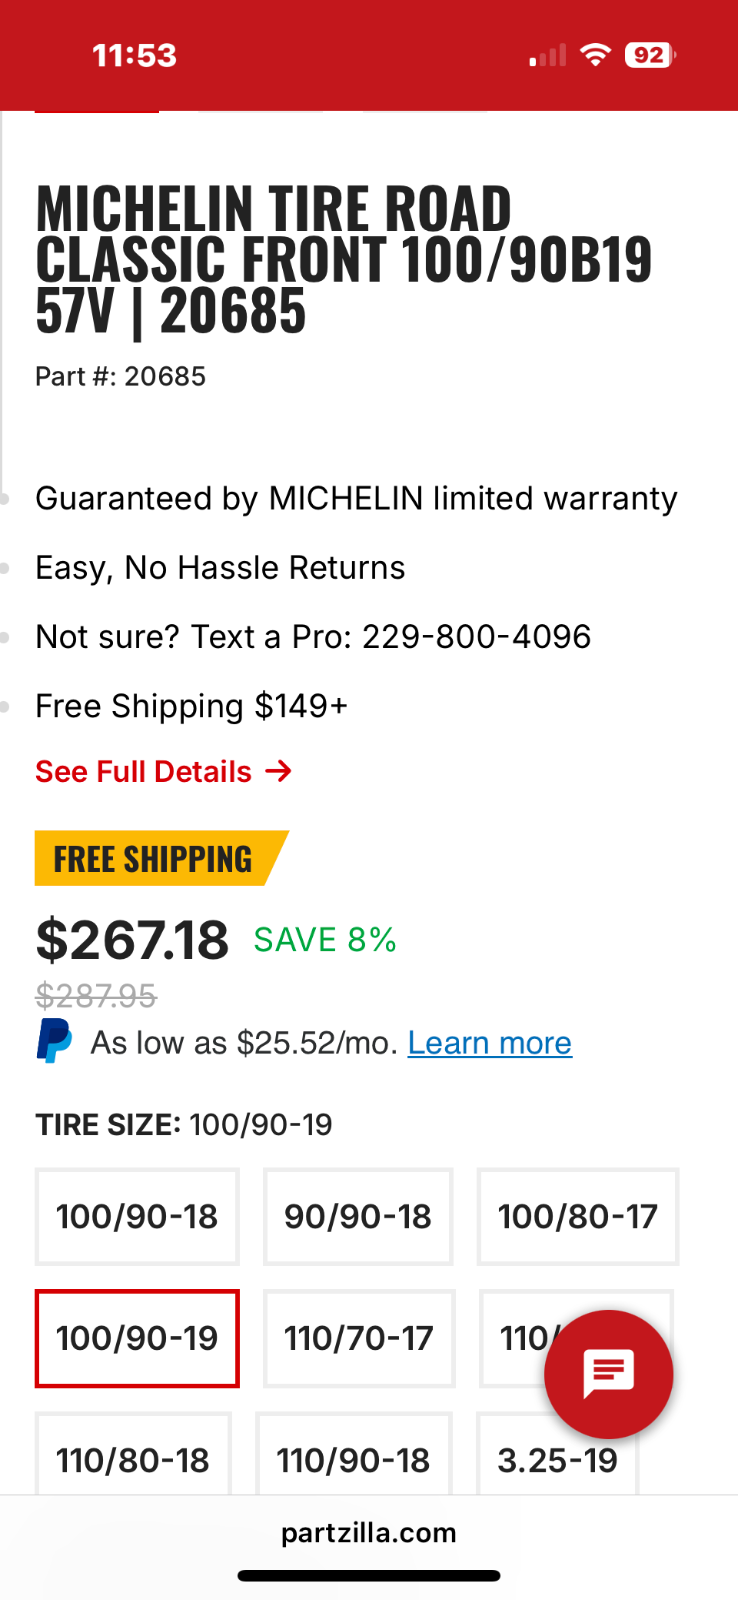Tap the battery indicator showing 92
Viewport: 738px width, 1600px height.
(650, 55)
